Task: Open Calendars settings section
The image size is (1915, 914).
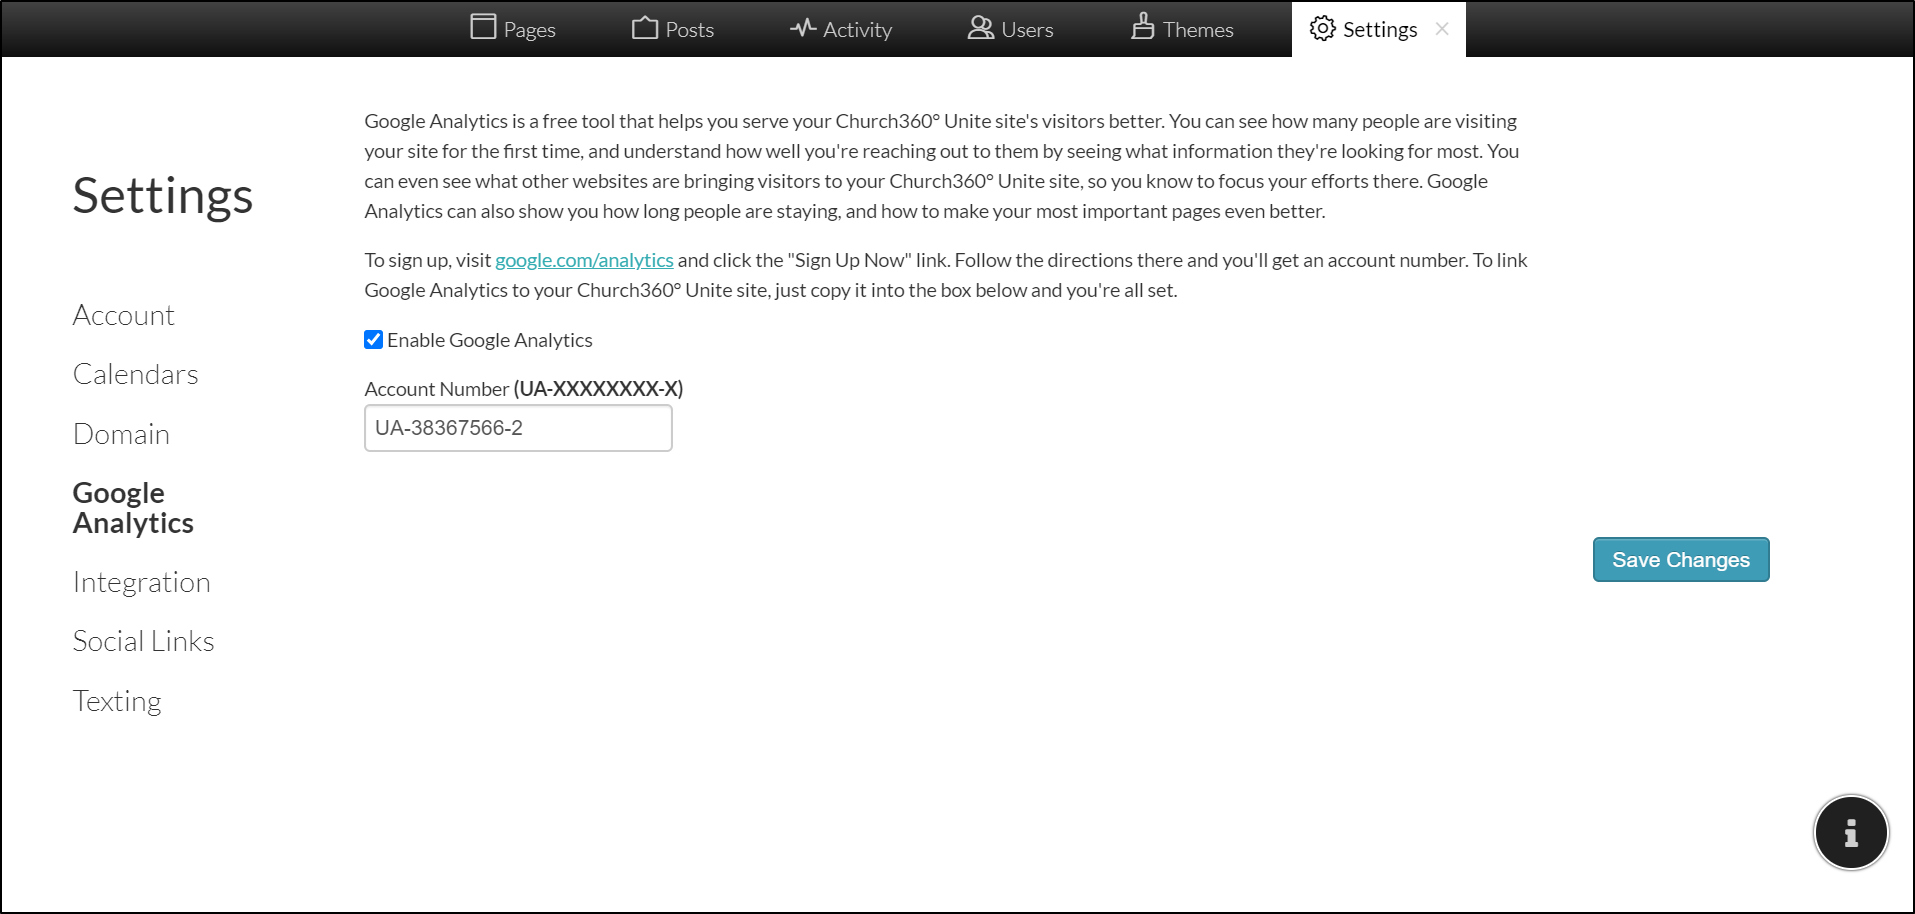Action: 136,374
